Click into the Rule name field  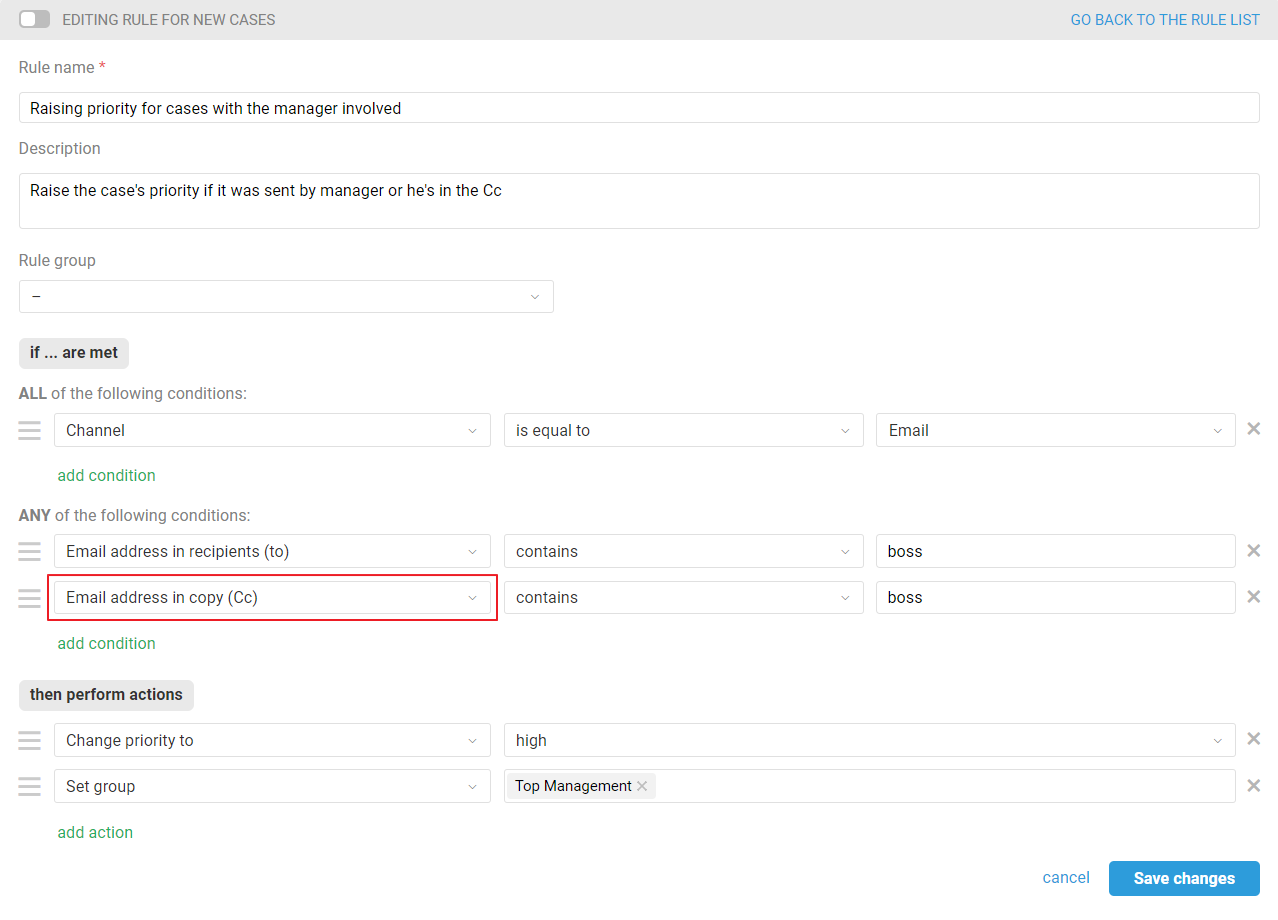point(639,108)
